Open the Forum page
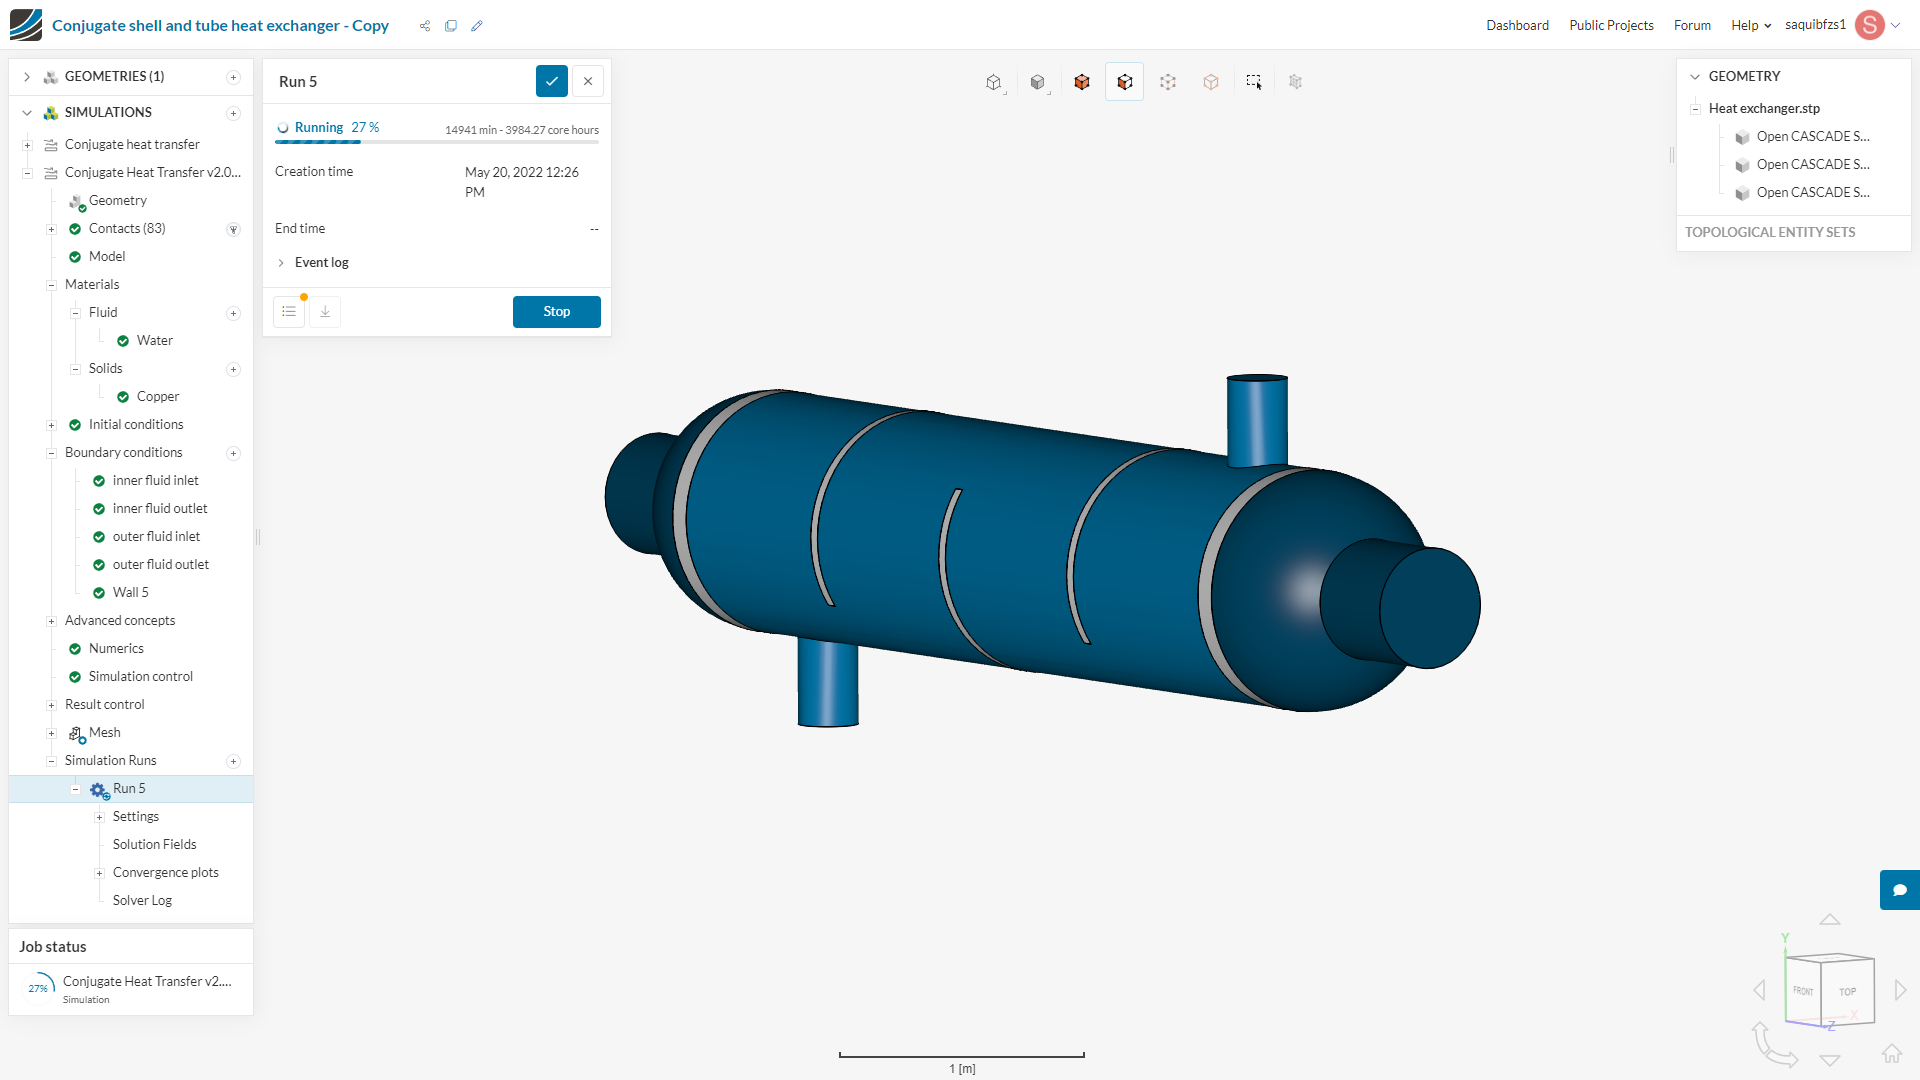 coord(1692,25)
